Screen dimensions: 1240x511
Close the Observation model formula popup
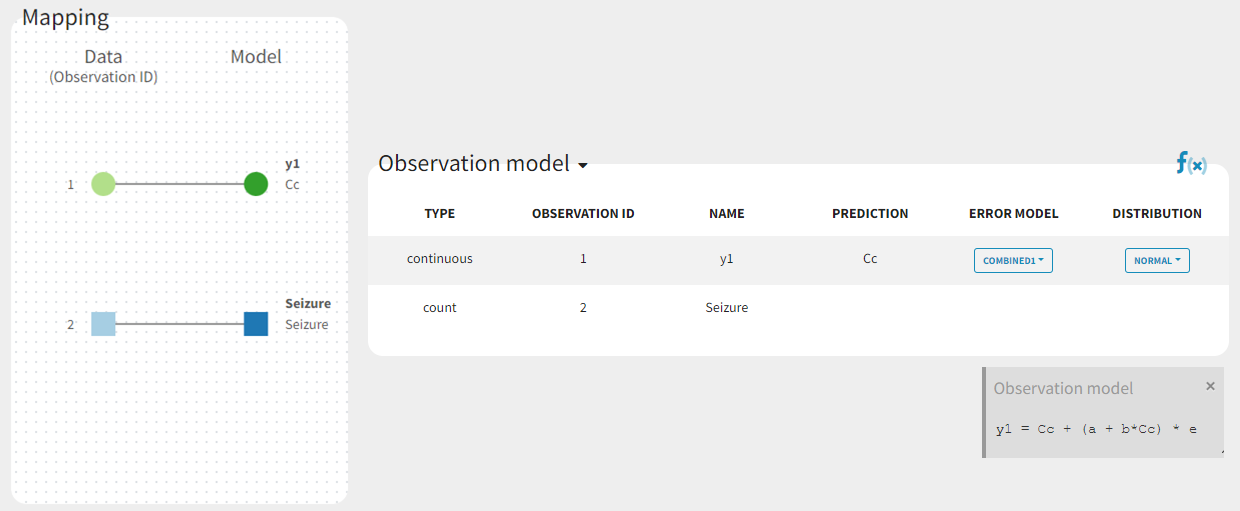[x=1210, y=386]
